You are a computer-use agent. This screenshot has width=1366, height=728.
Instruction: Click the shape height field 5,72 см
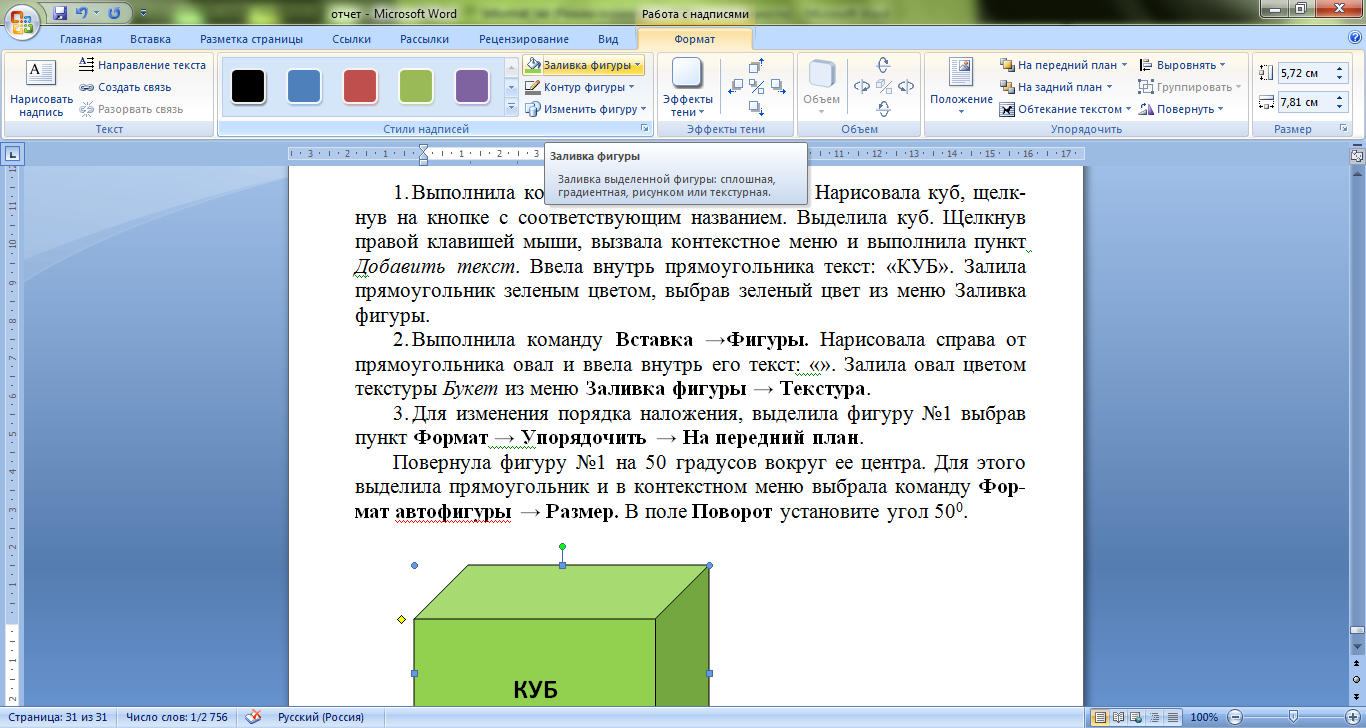tap(1304, 73)
